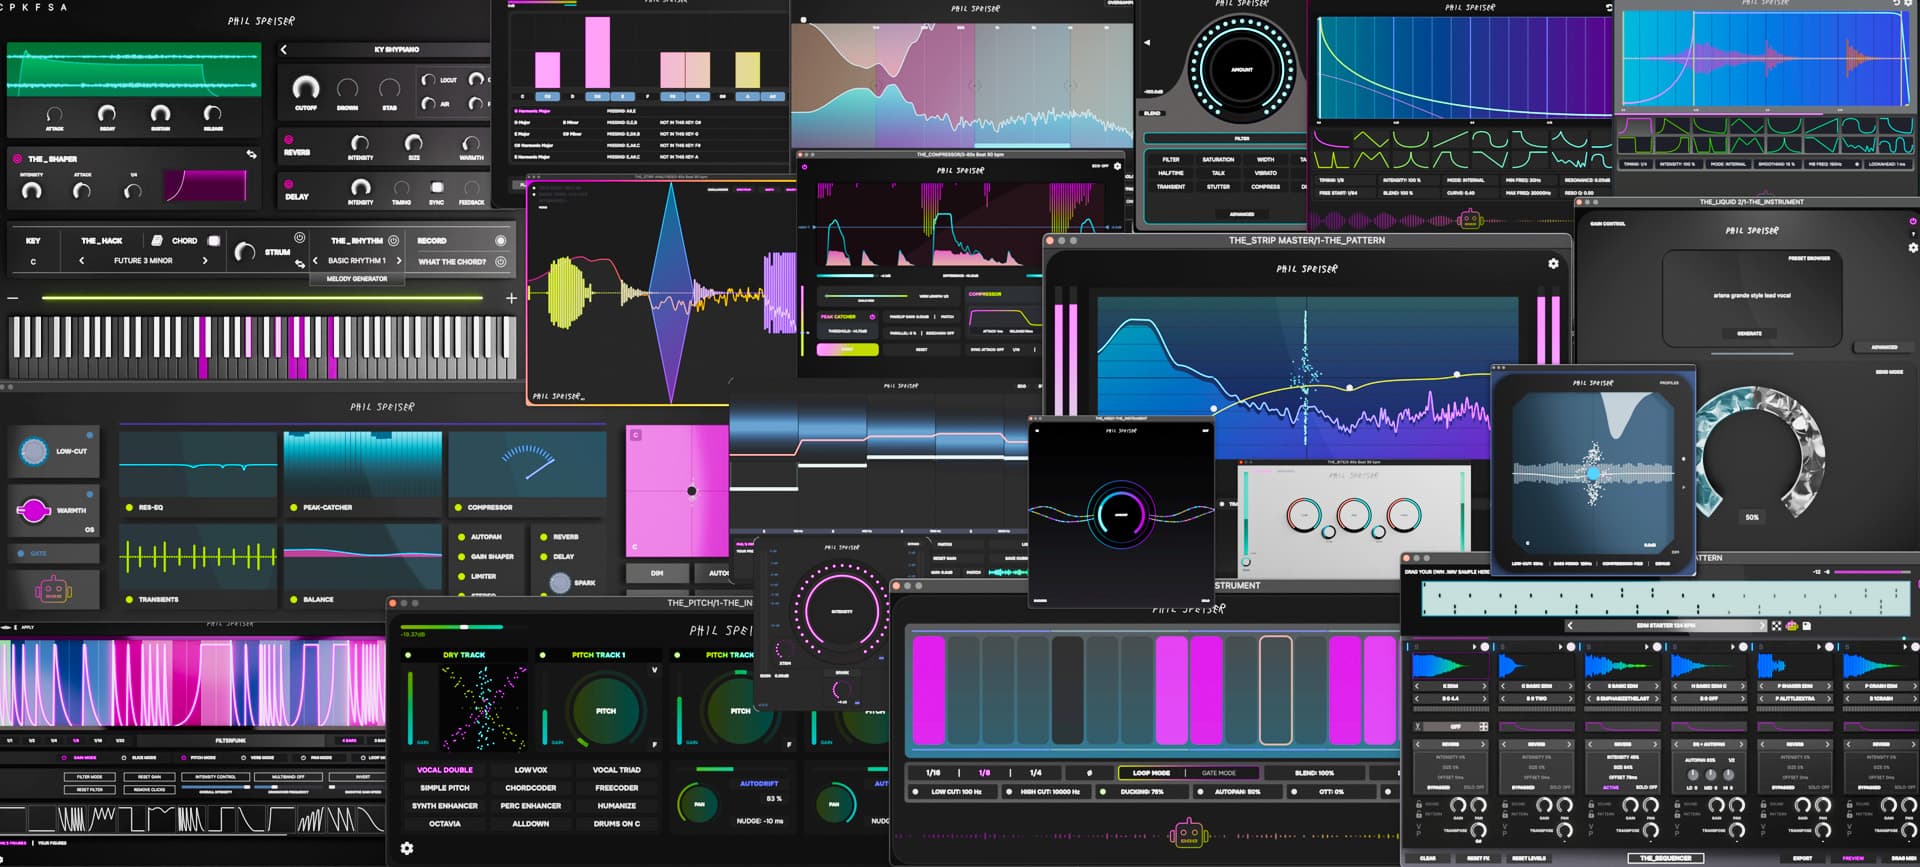Toggle the STRUM power icon

pyautogui.click(x=299, y=237)
